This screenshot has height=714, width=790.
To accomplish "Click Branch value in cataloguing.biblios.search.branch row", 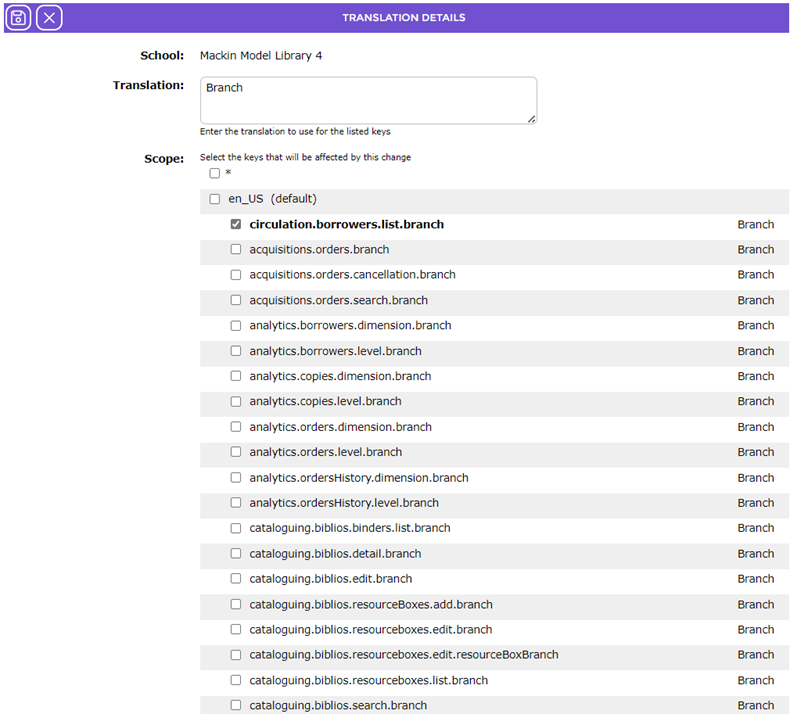I will tap(756, 705).
